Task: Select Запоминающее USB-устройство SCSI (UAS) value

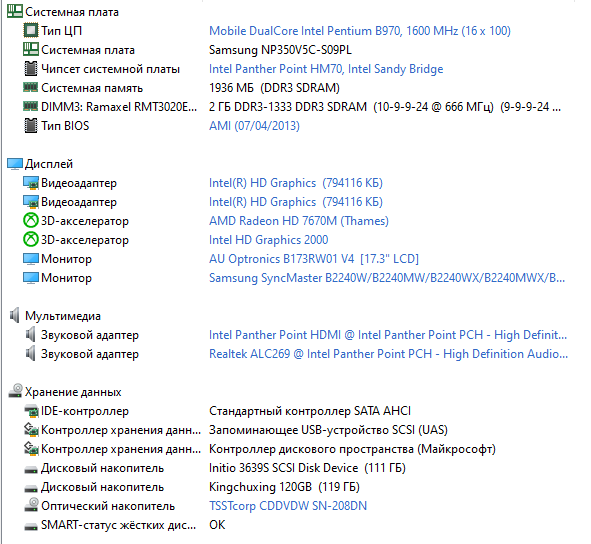Action: tap(328, 430)
